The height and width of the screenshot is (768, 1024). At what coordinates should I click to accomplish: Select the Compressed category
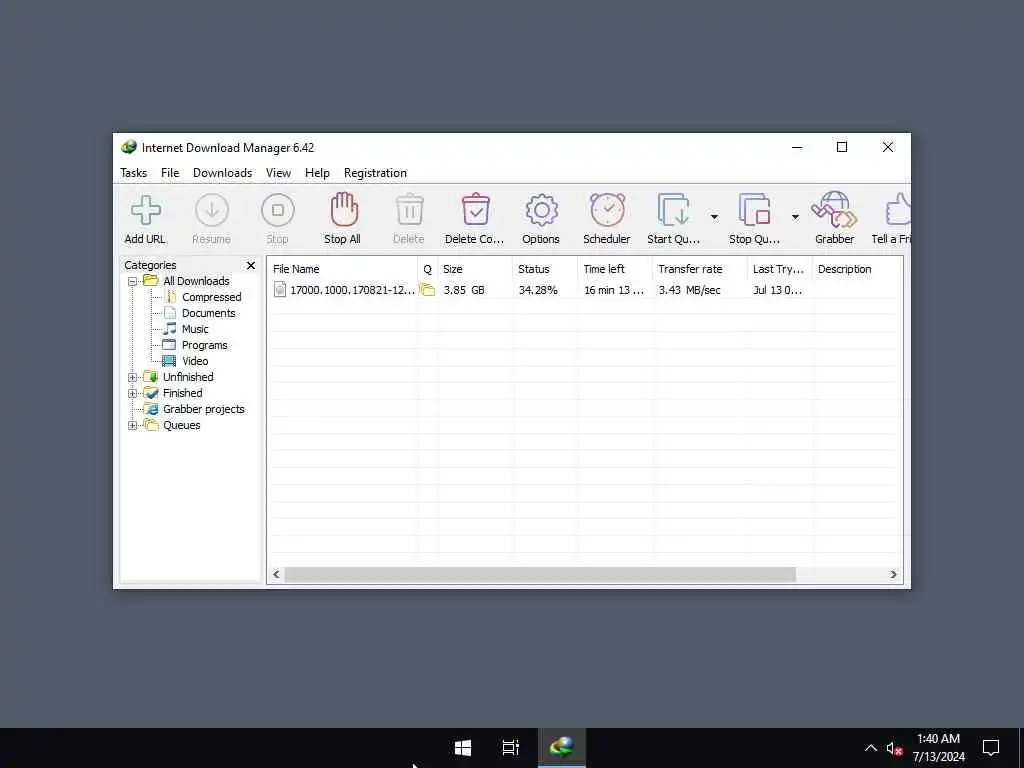(211, 297)
